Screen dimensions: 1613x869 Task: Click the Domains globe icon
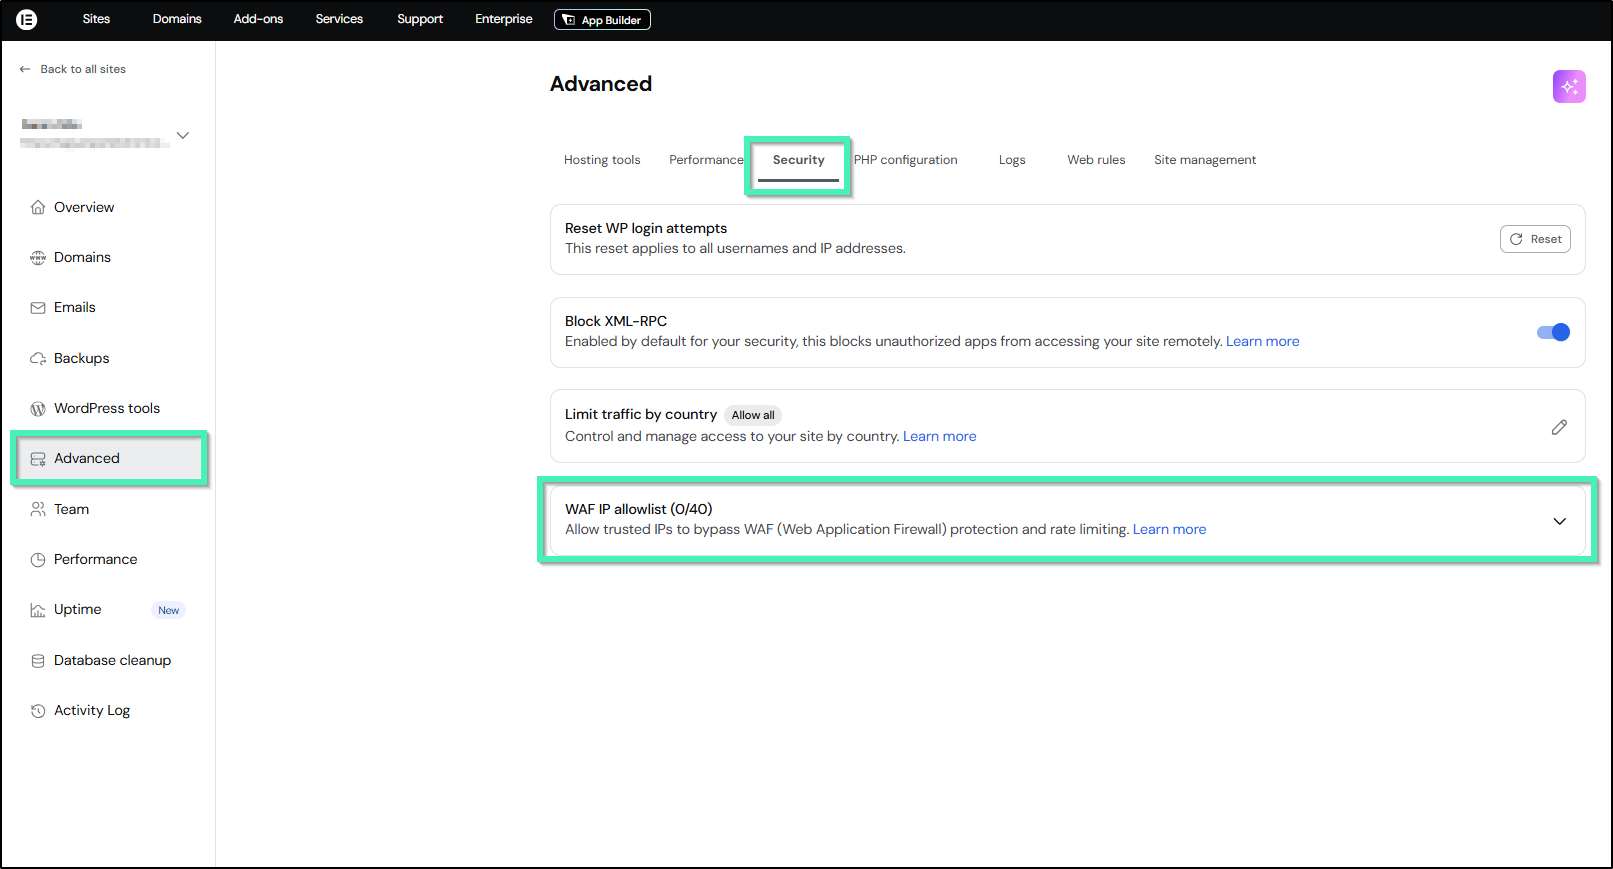[38, 258]
